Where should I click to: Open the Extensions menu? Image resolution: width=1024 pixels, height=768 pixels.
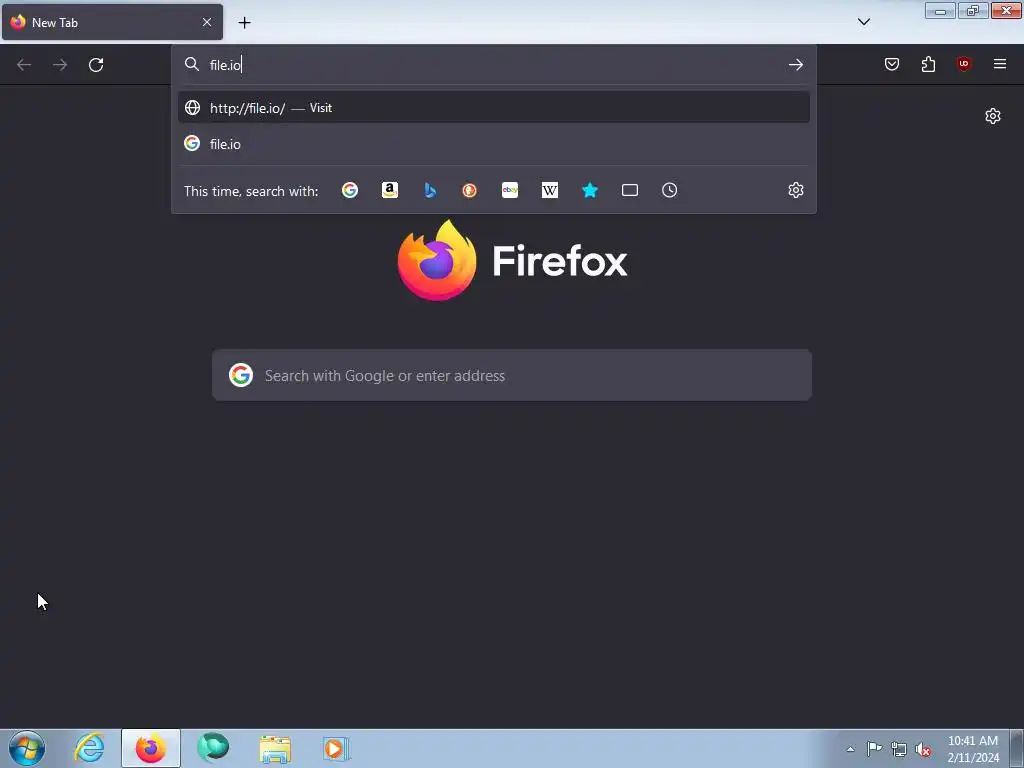pyautogui.click(x=928, y=64)
